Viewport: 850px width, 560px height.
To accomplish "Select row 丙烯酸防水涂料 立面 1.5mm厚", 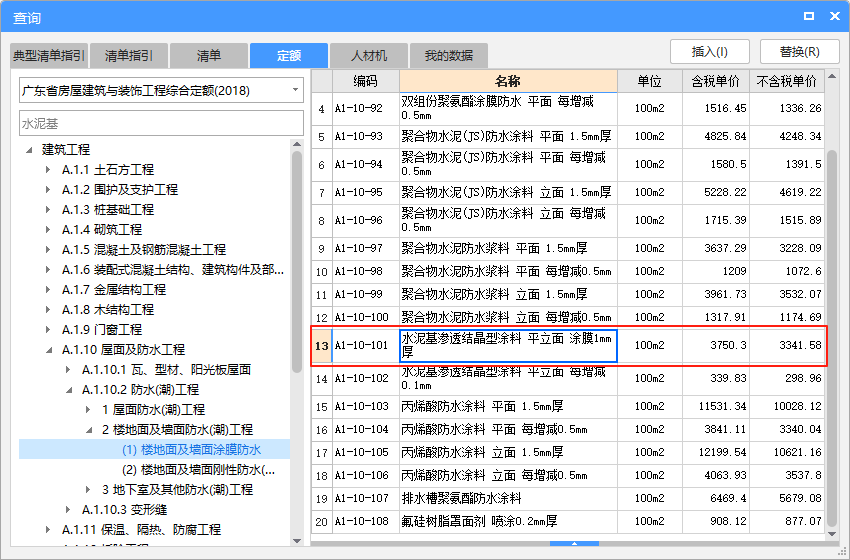I will pyautogui.click(x=568, y=452).
